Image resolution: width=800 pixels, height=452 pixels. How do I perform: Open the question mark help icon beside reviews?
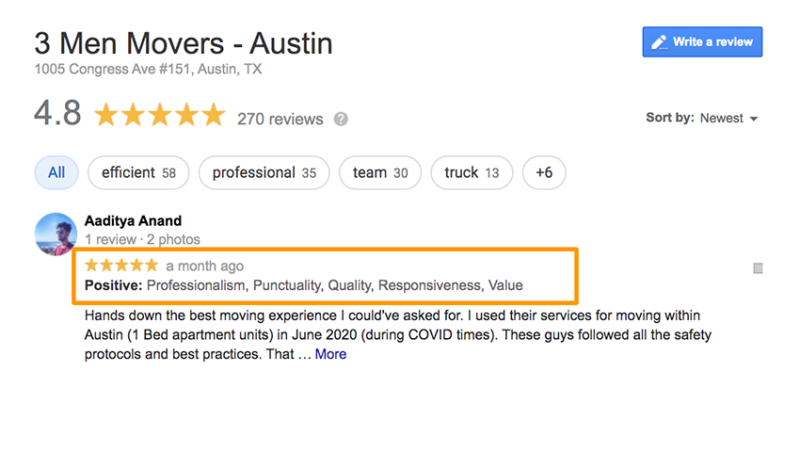pyautogui.click(x=341, y=119)
